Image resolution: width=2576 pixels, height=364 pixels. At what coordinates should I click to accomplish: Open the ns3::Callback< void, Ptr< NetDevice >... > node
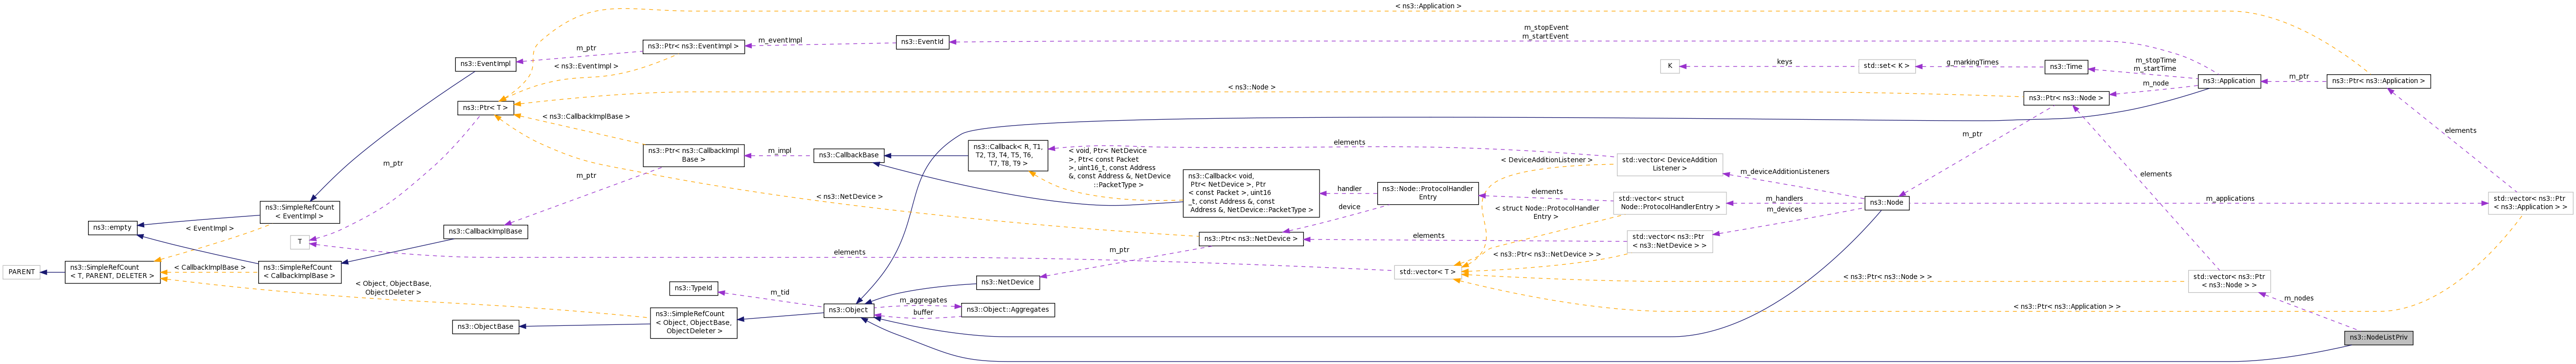[1250, 193]
